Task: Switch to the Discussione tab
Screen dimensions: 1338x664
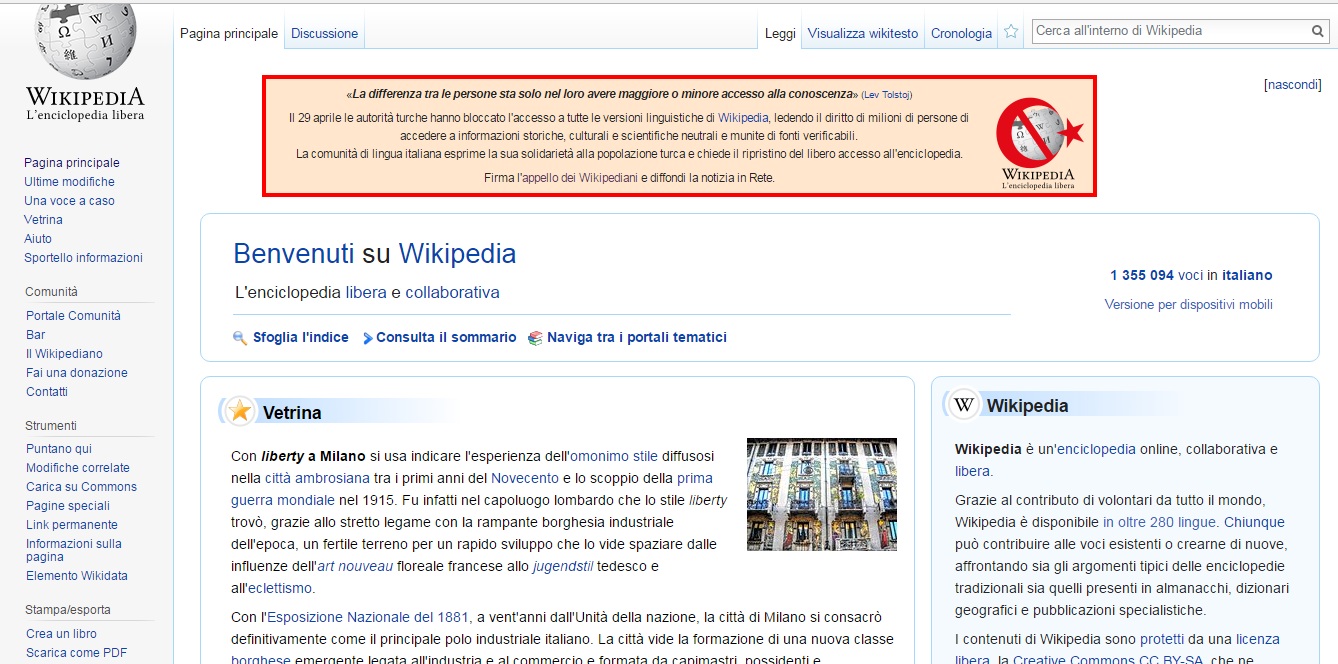Action: 324,33
